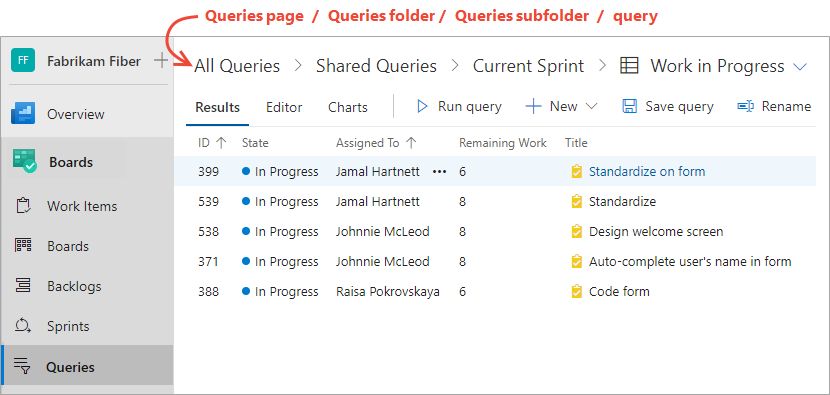830x395 pixels.
Task: Select the row with ID 539
Action: [x=495, y=202]
